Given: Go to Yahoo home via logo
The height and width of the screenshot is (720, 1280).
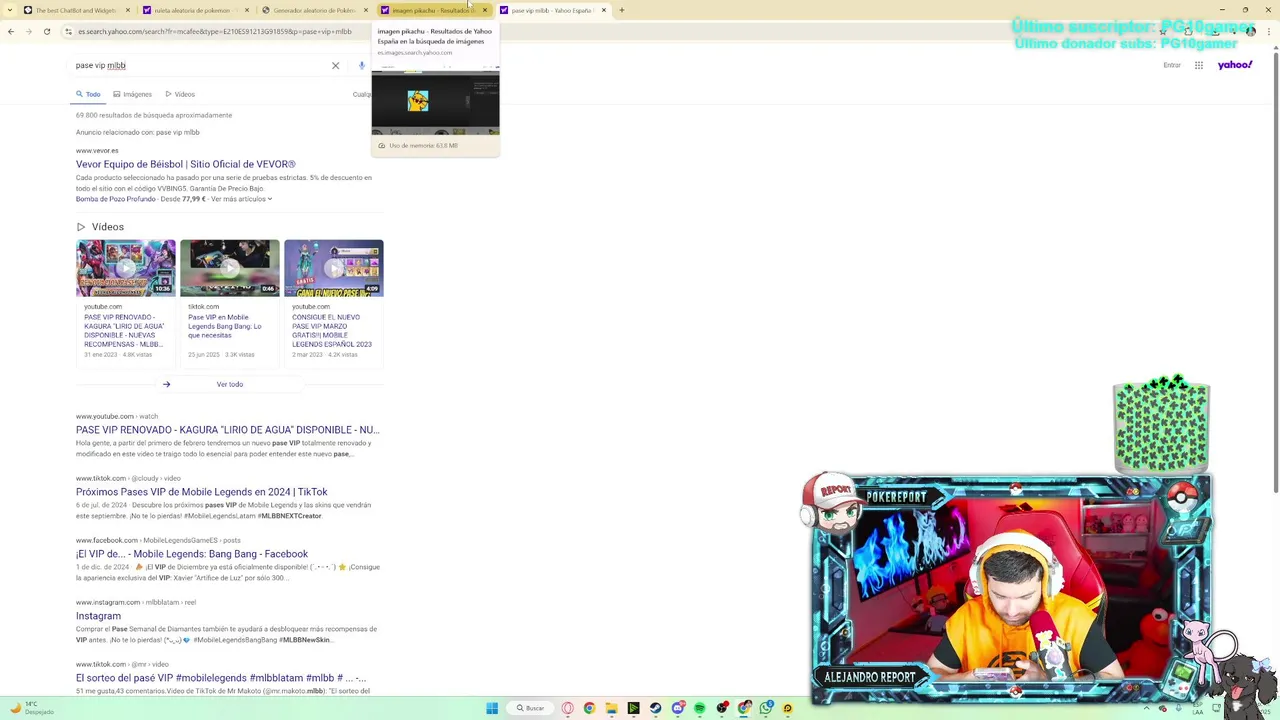Looking at the screenshot, I should pos(1235,65).
